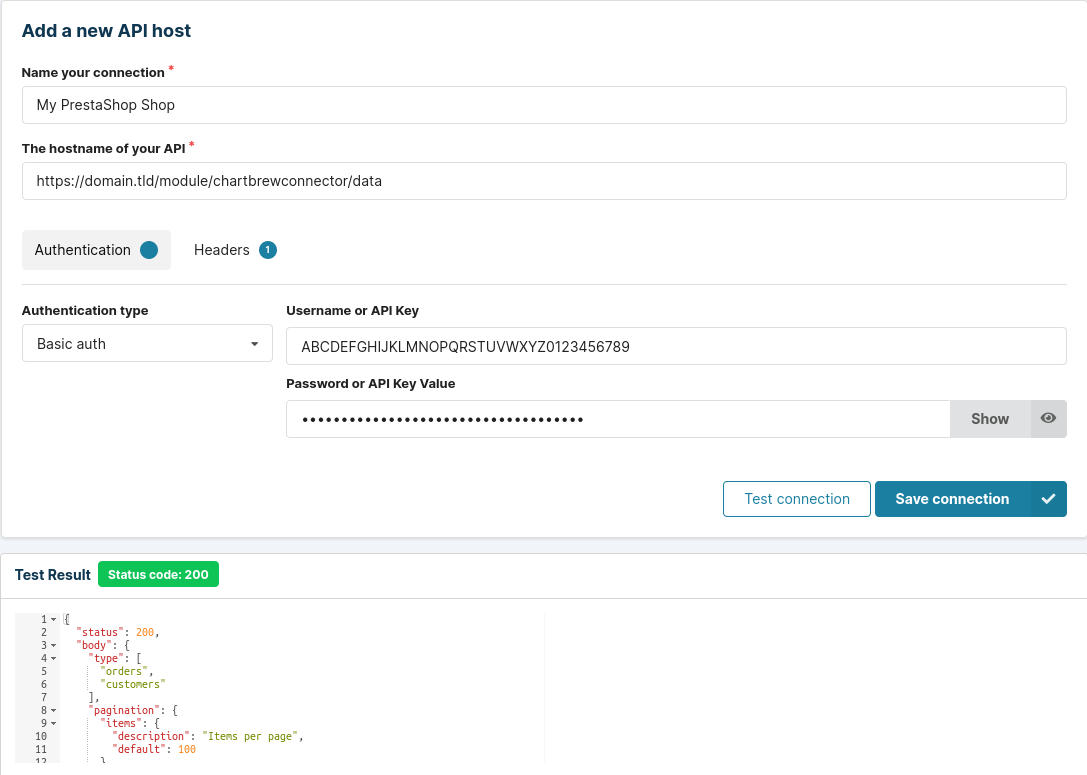Reveal the password using the eye icon
The height and width of the screenshot is (775, 1087).
click(1048, 418)
